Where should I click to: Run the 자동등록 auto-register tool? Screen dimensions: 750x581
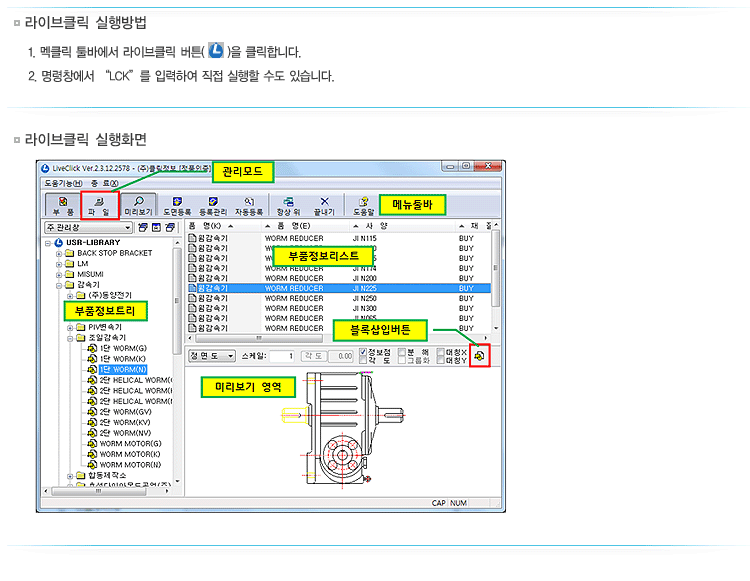(x=249, y=206)
